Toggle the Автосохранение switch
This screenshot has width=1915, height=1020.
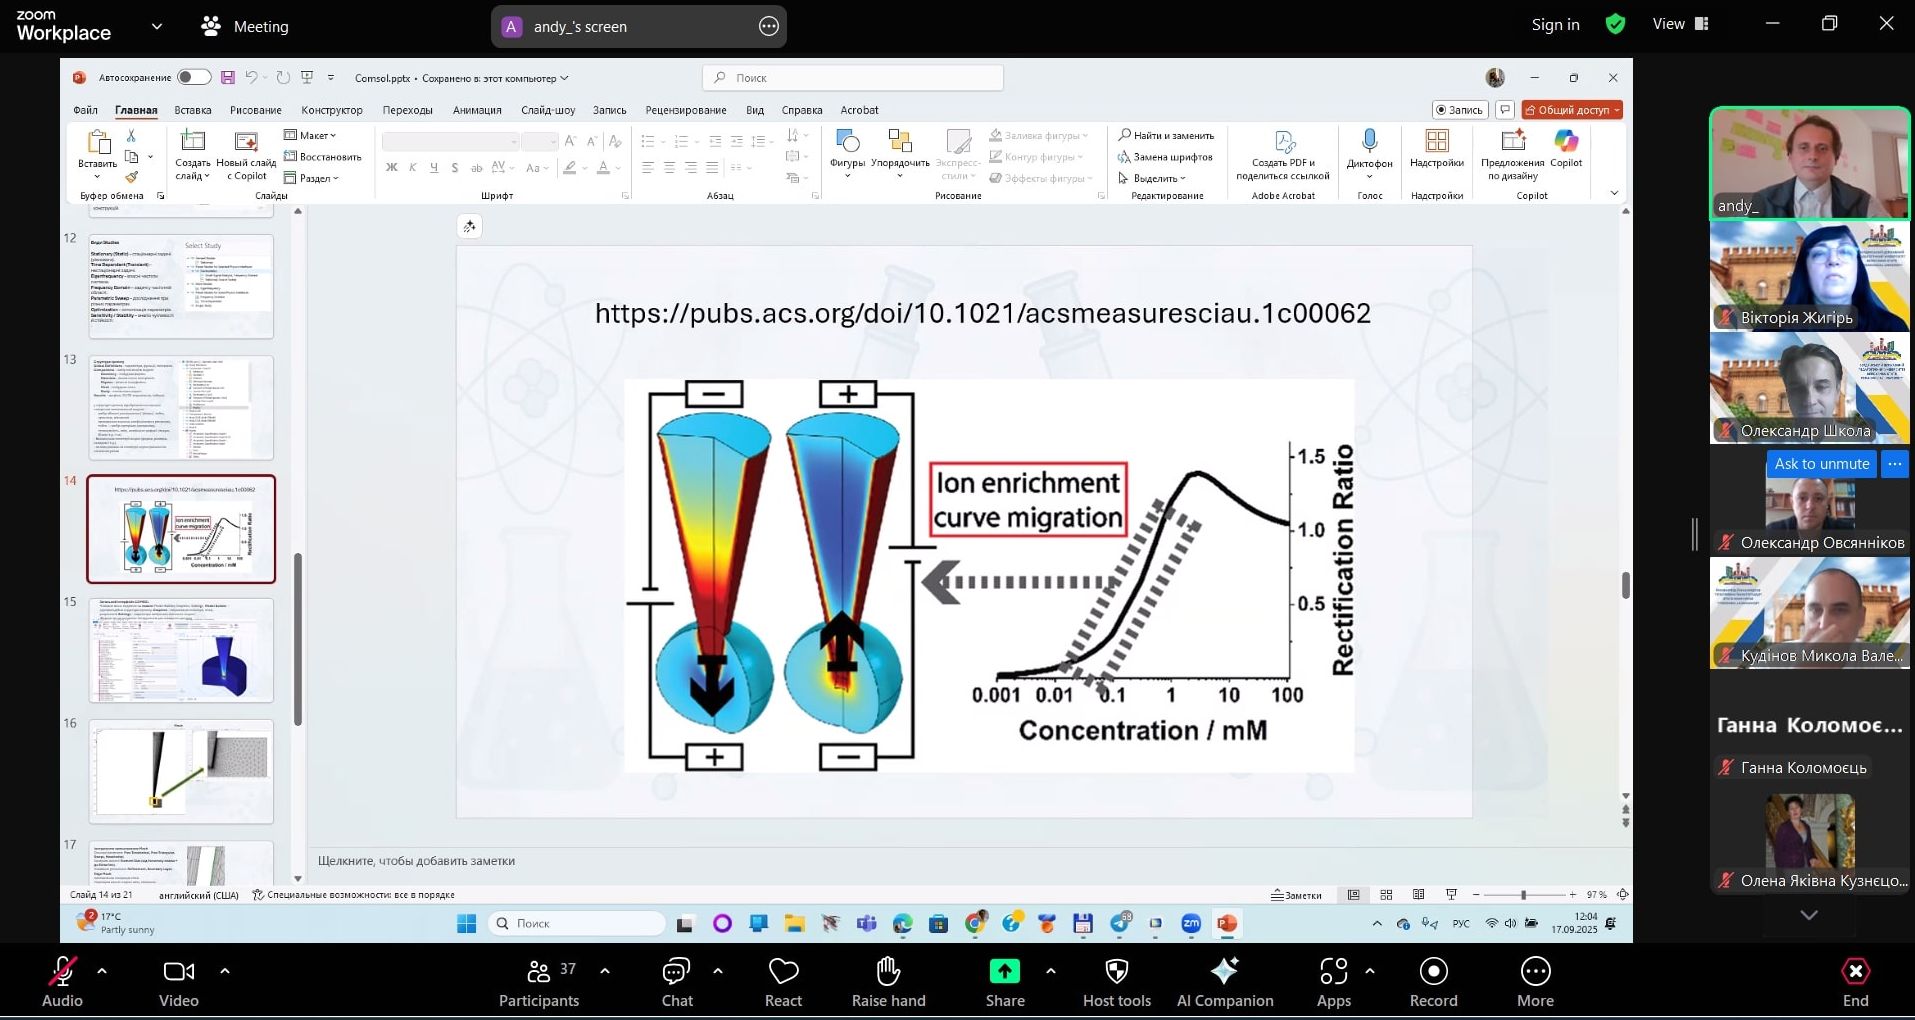pyautogui.click(x=194, y=77)
